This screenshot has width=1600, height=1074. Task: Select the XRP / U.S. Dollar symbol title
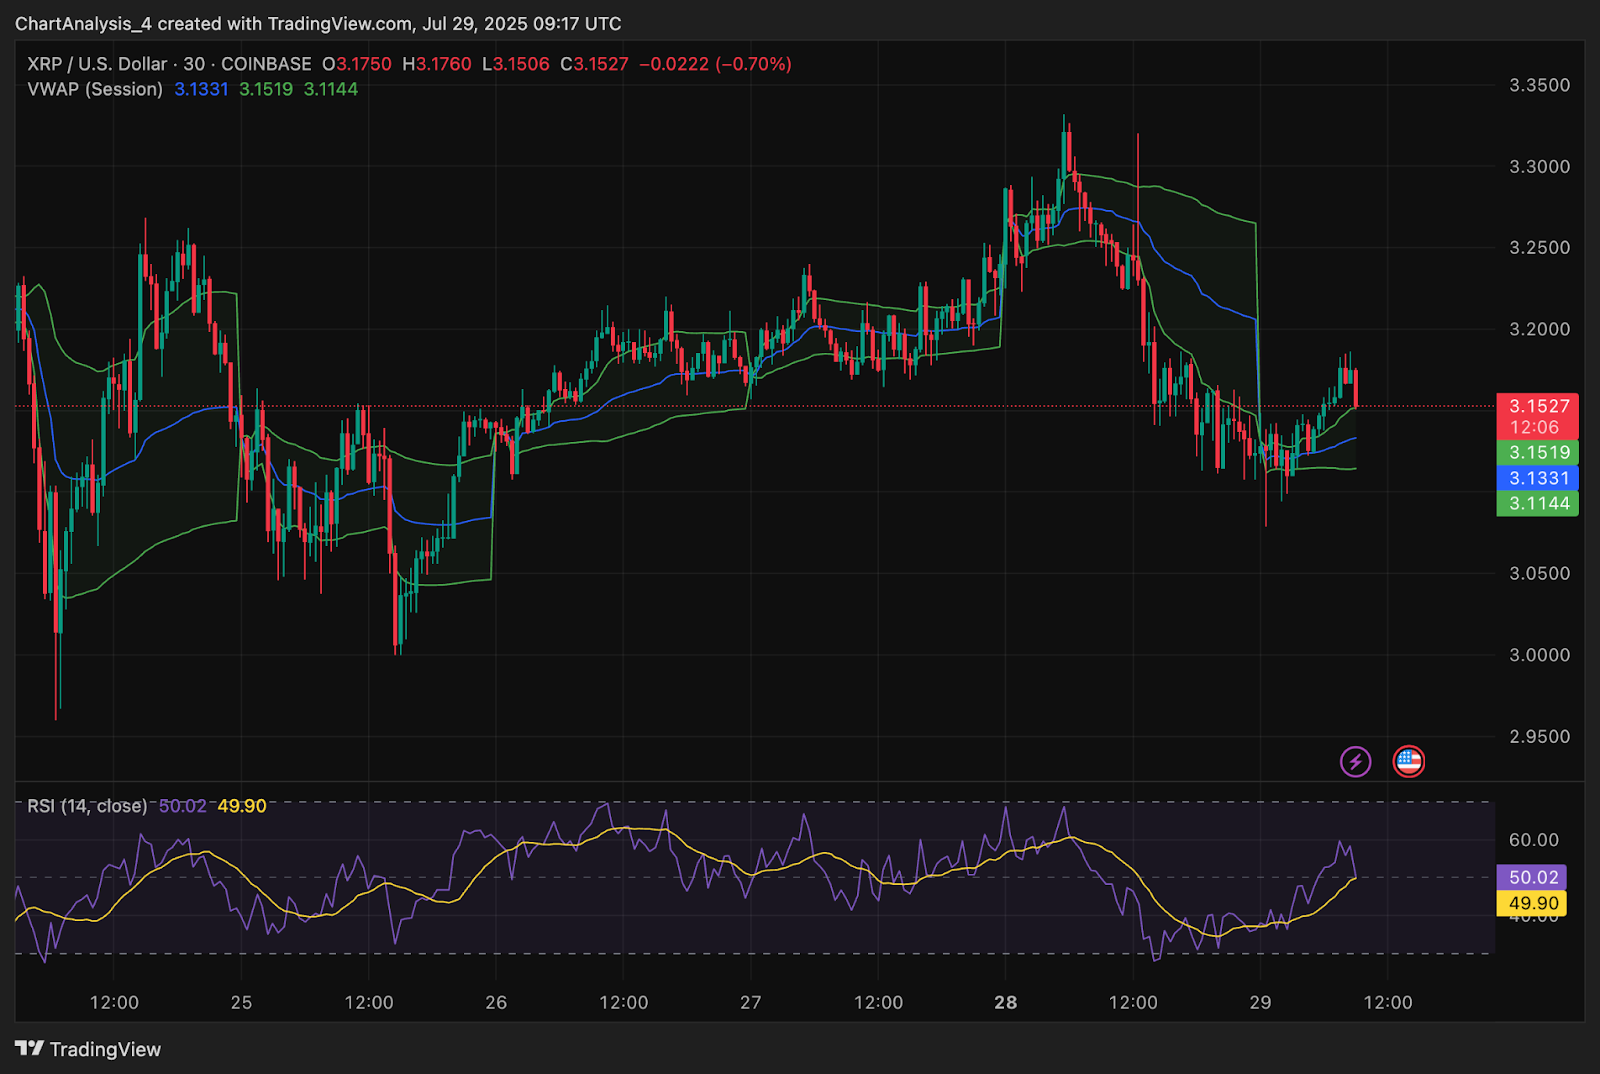click(97, 64)
